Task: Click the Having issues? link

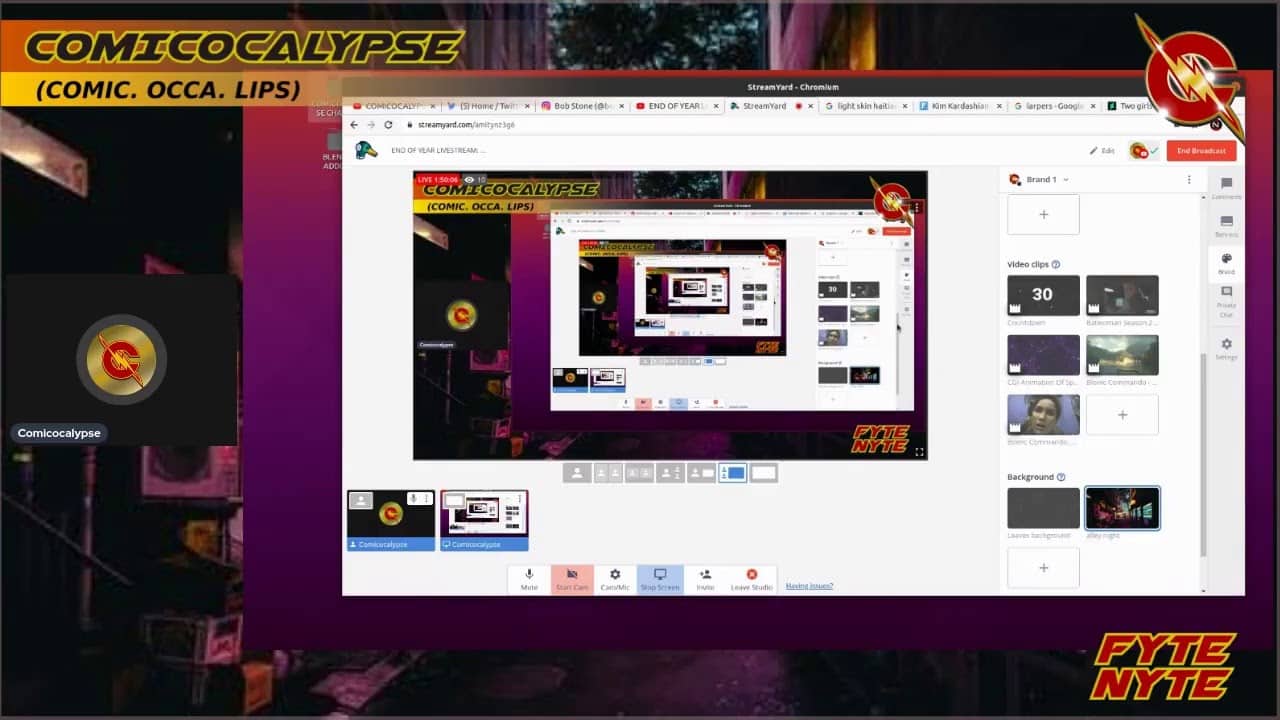Action: click(x=809, y=586)
